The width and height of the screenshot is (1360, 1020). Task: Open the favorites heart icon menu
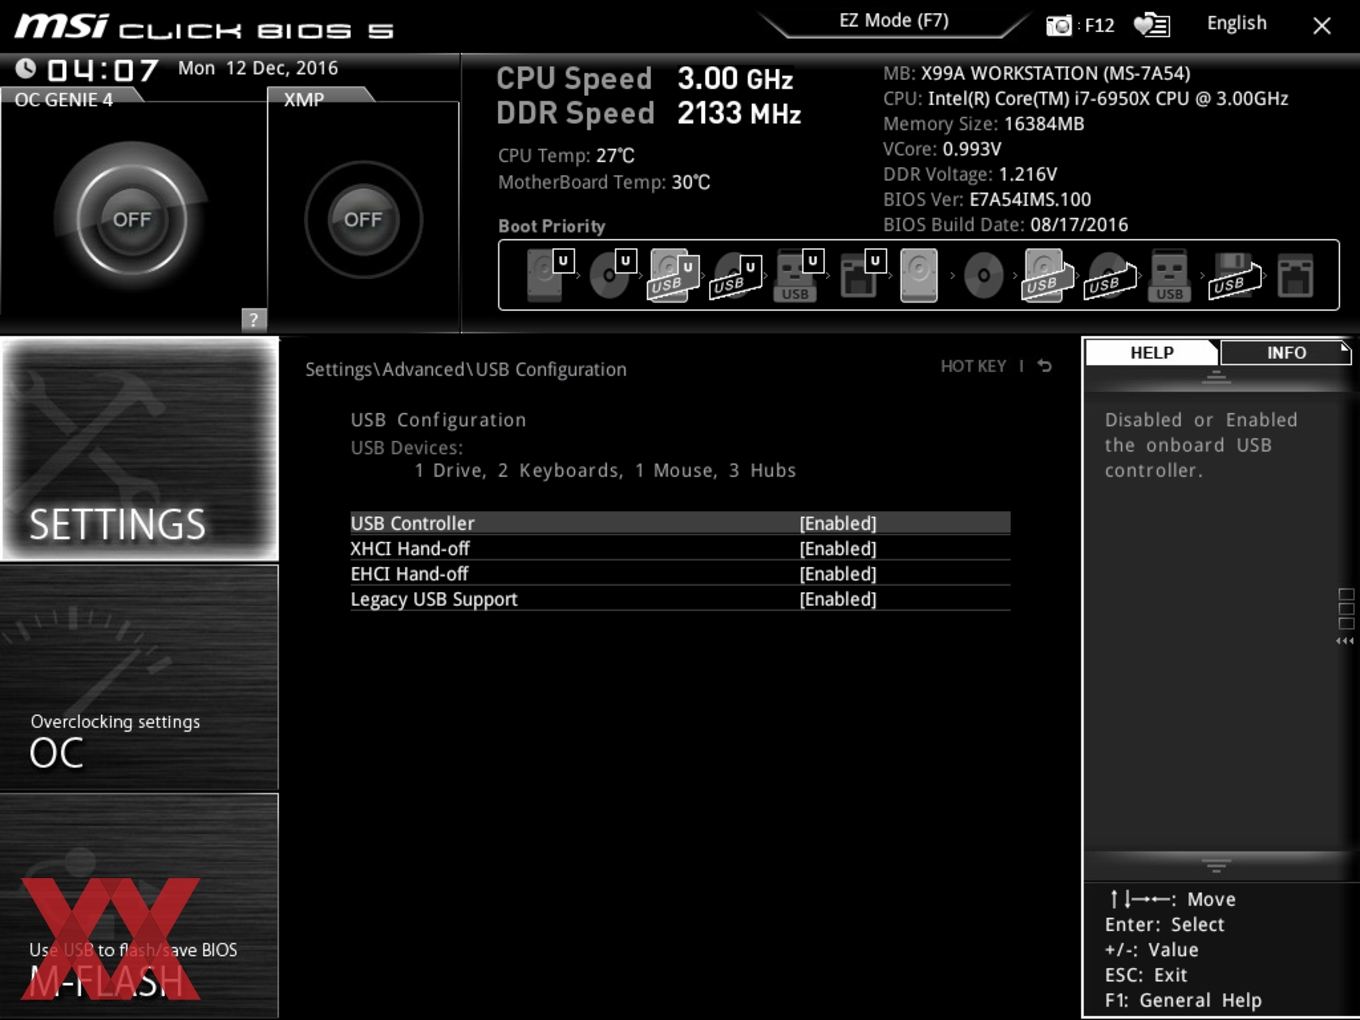(x=1151, y=25)
